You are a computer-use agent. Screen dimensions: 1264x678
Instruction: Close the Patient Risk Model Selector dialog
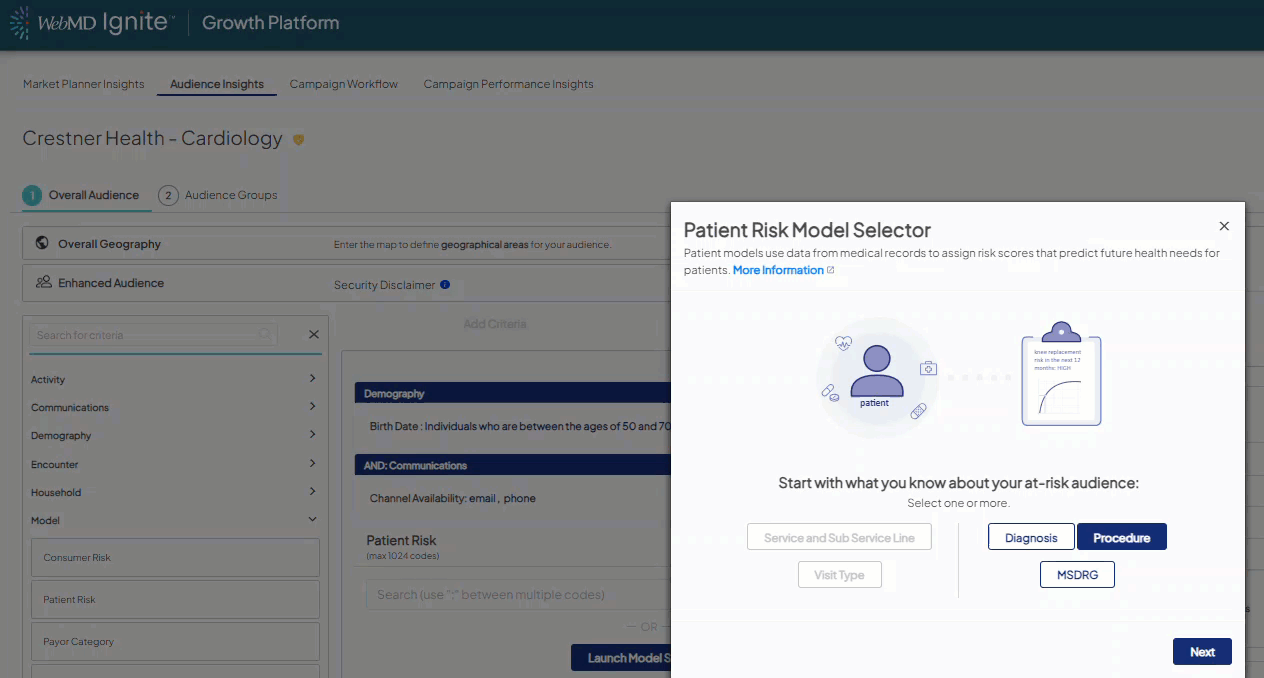pyautogui.click(x=1224, y=226)
